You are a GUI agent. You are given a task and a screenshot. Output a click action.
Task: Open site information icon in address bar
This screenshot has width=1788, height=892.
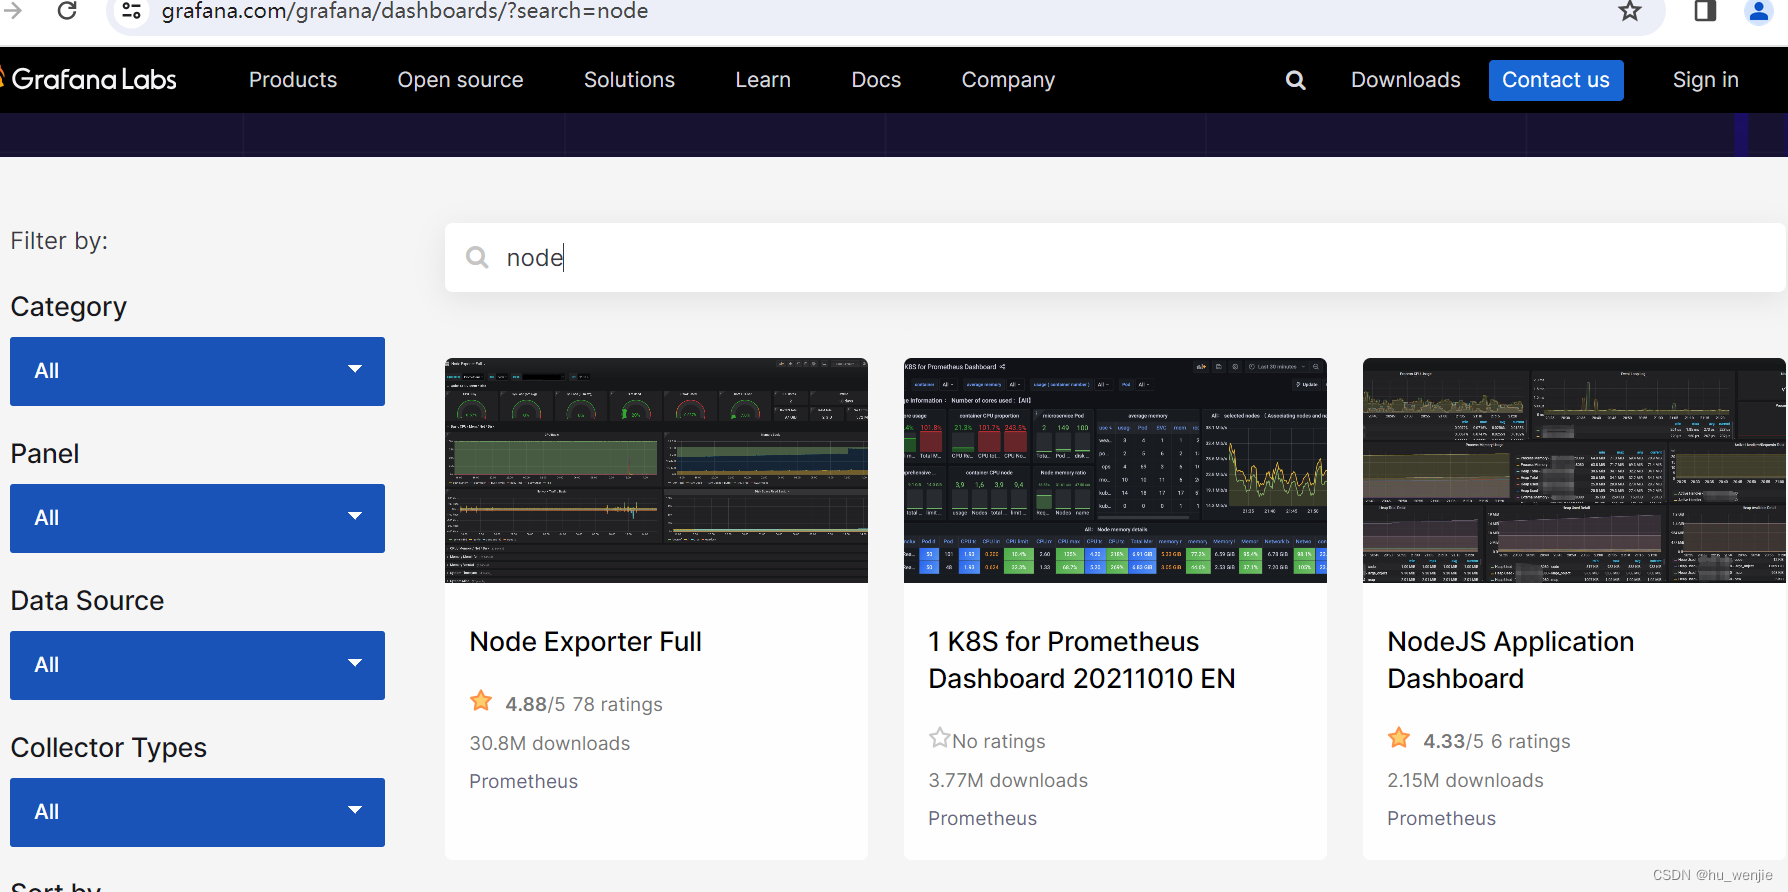(131, 11)
